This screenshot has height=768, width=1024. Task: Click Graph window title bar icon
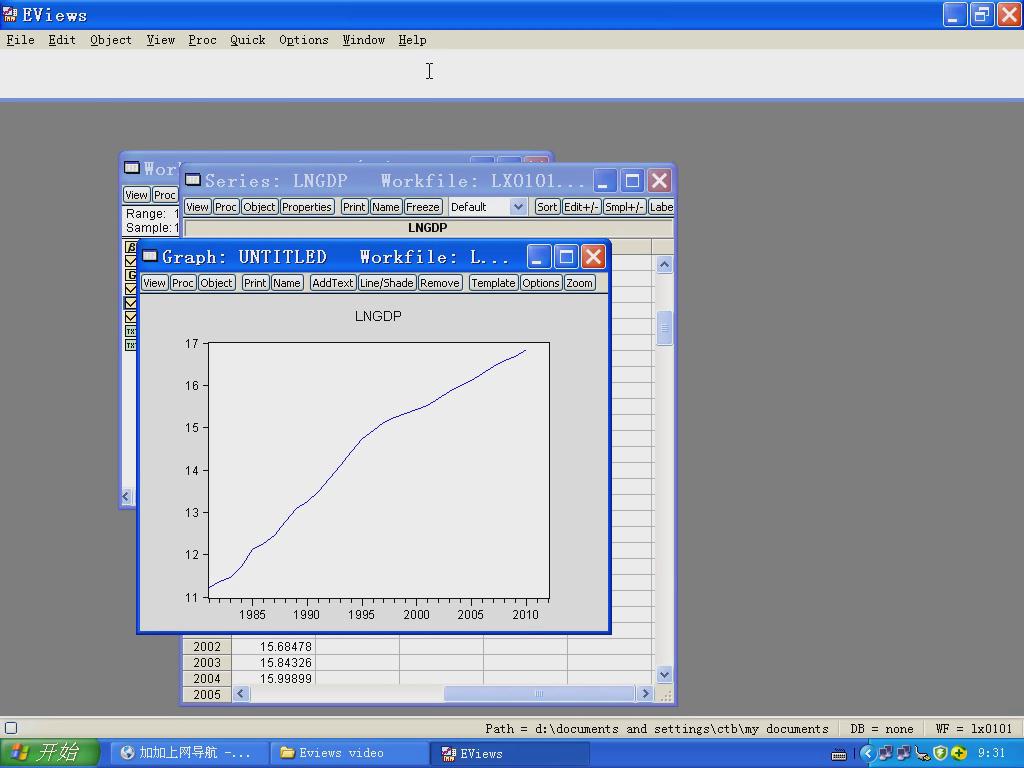(x=150, y=255)
